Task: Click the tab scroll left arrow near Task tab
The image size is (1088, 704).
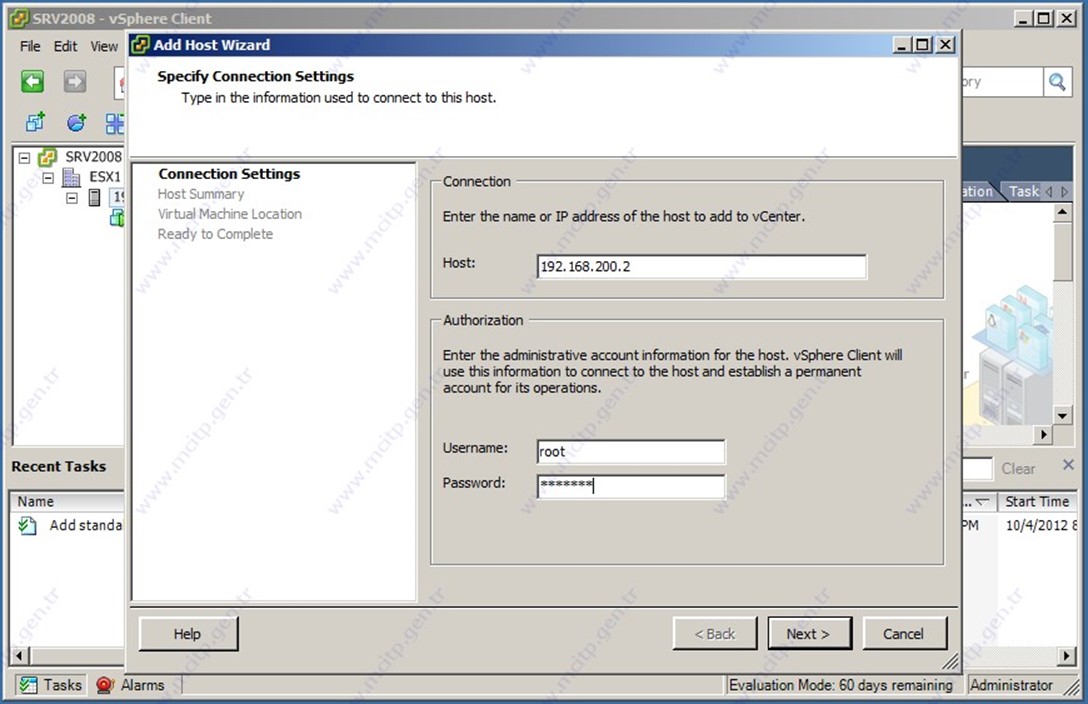Action: [x=1049, y=191]
